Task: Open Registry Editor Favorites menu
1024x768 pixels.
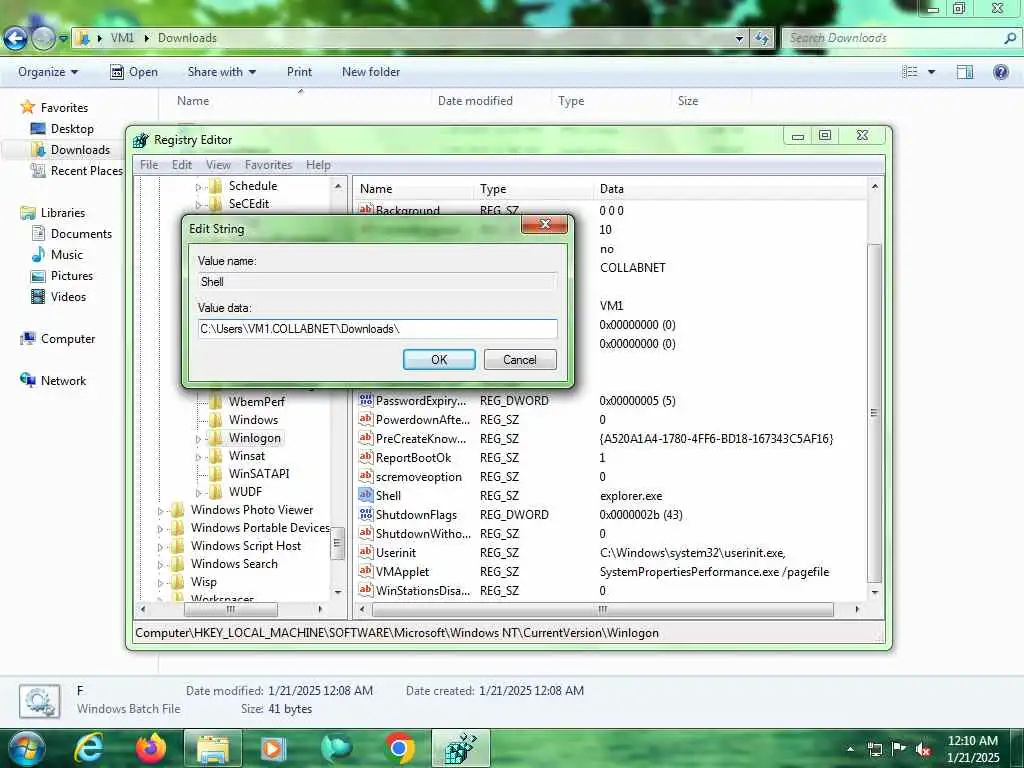Action: tap(268, 165)
